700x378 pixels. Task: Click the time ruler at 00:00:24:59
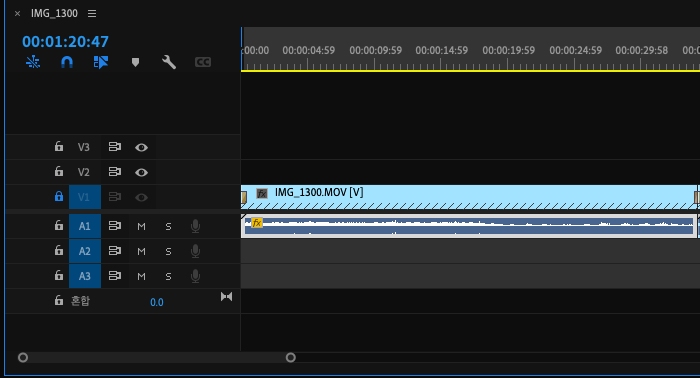coord(575,50)
